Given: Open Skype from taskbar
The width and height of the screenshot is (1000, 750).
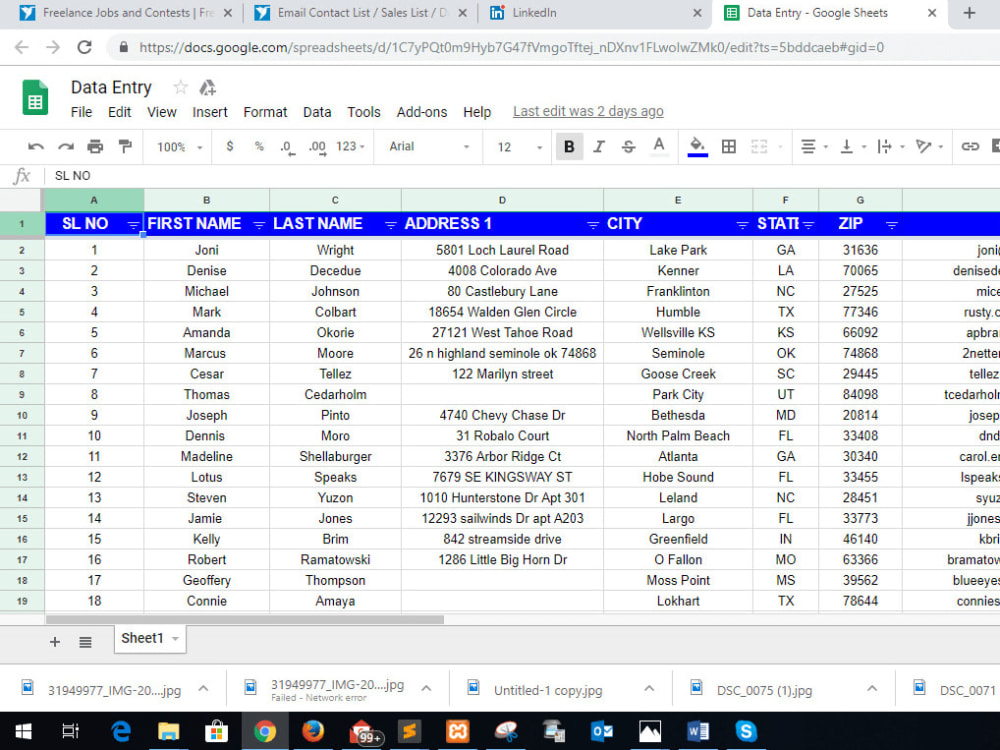Looking at the screenshot, I should [746, 731].
